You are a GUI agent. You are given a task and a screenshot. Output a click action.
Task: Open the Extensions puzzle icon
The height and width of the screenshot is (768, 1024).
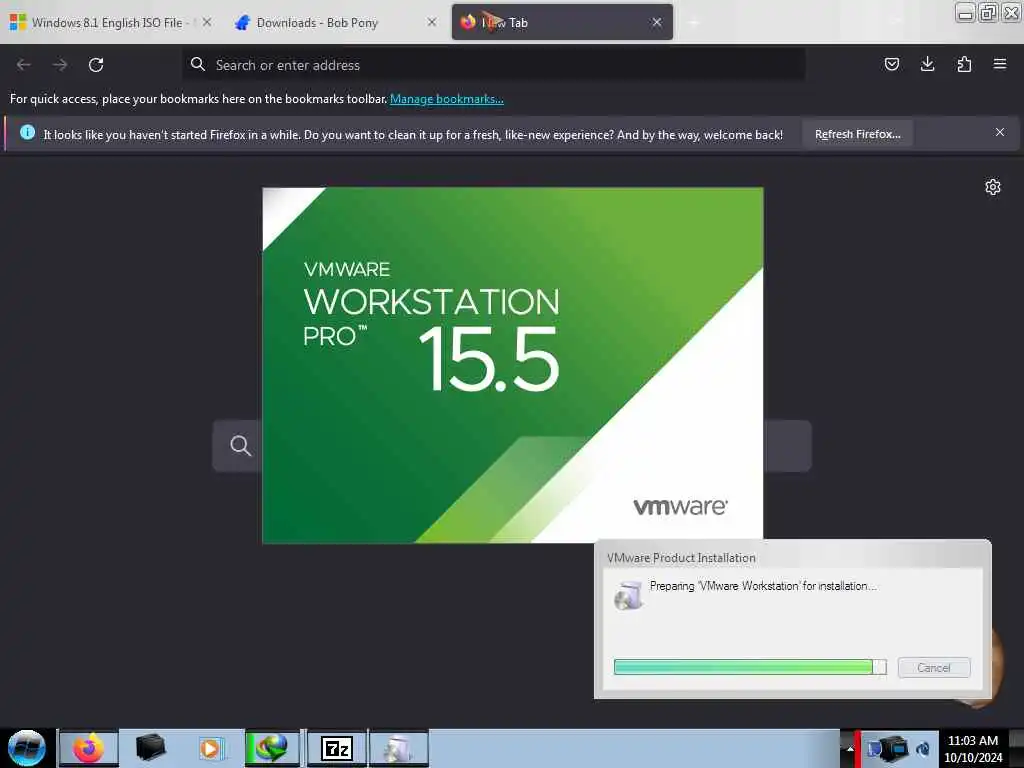(x=964, y=64)
